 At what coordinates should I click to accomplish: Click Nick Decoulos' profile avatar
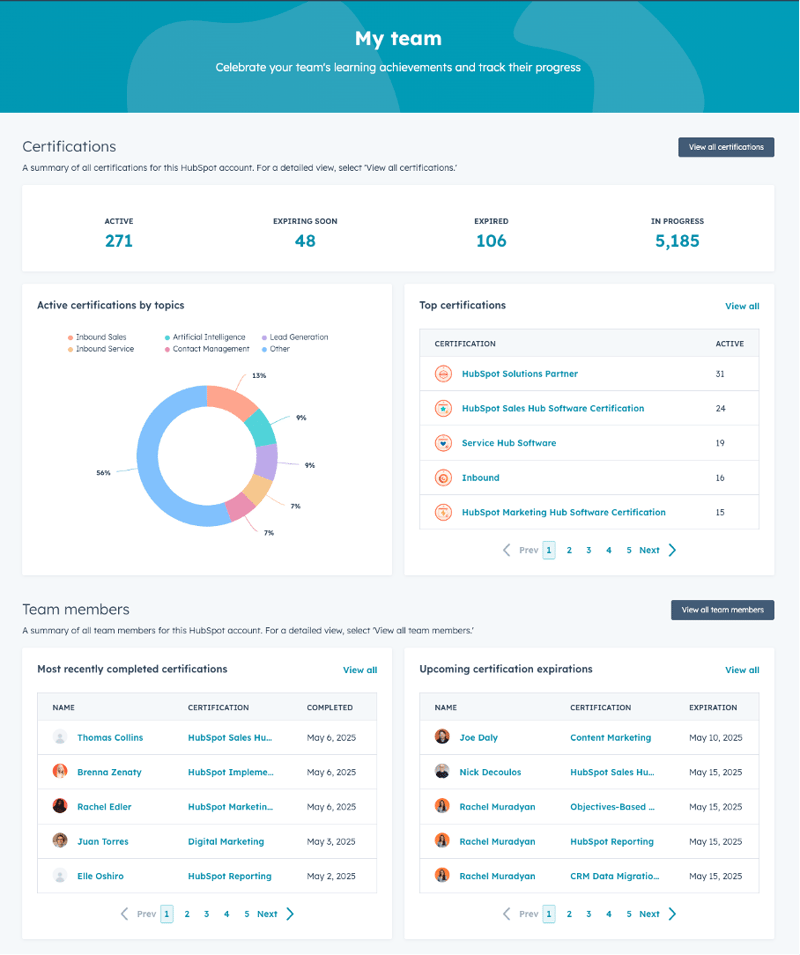(442, 772)
